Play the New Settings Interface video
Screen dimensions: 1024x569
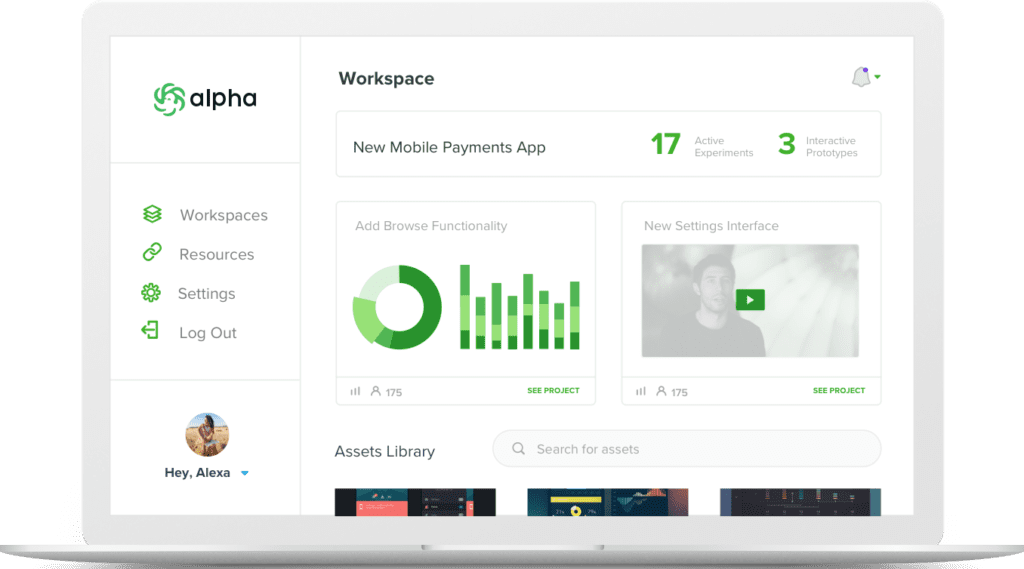pyautogui.click(x=750, y=300)
